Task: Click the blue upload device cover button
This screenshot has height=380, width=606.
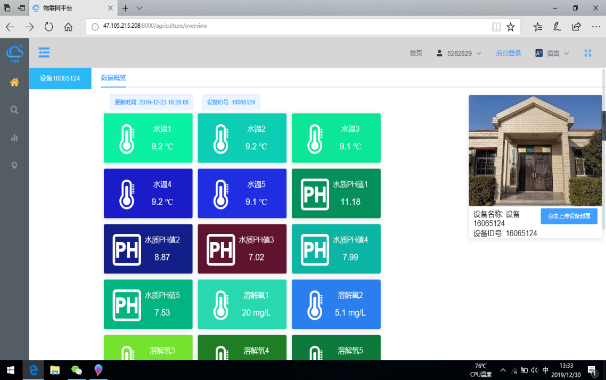Action: 569,216
